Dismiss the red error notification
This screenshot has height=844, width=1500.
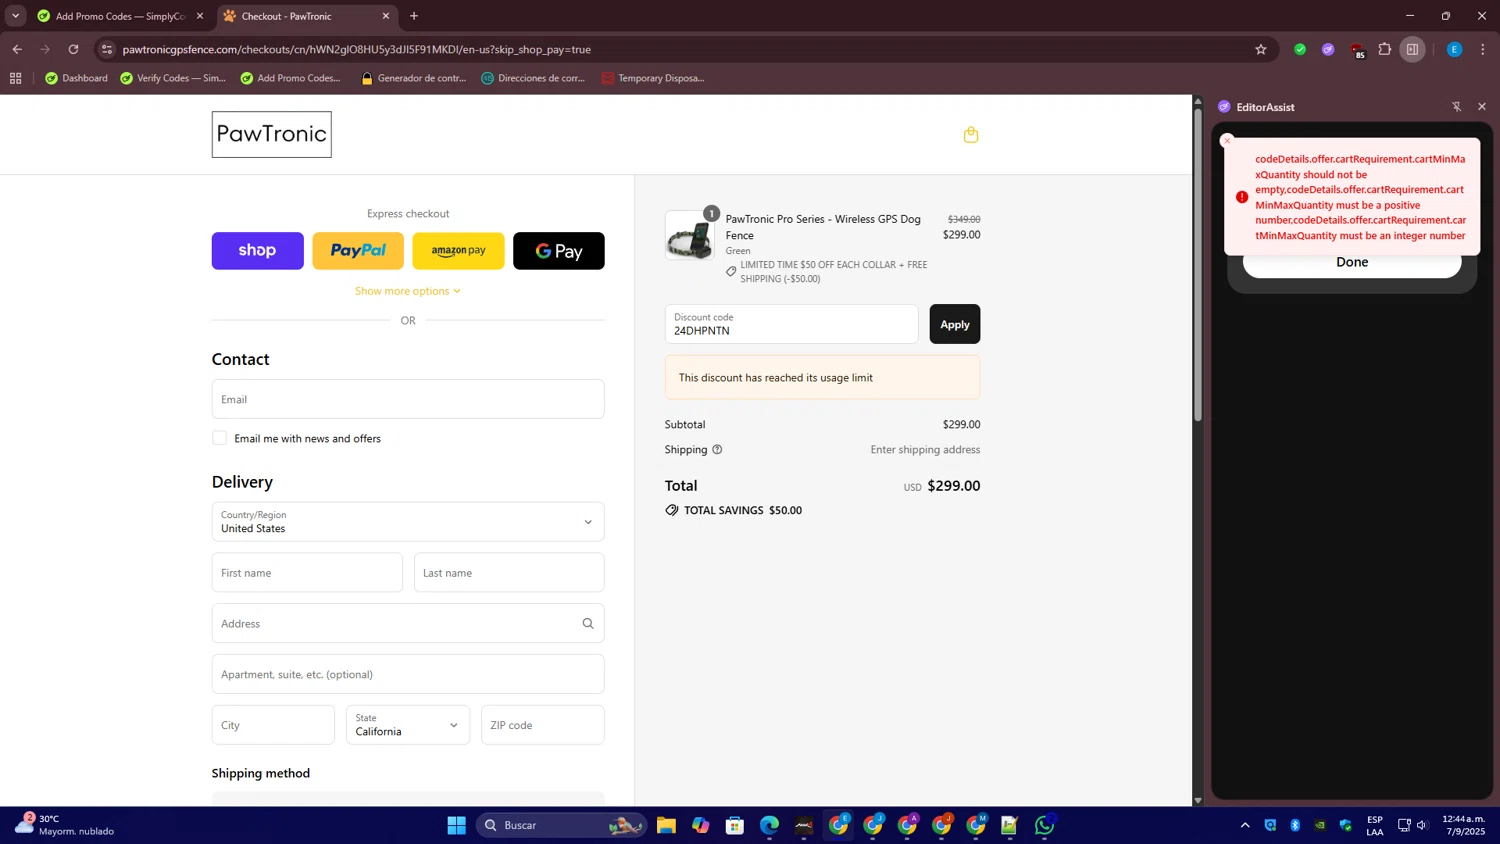pyautogui.click(x=1227, y=141)
